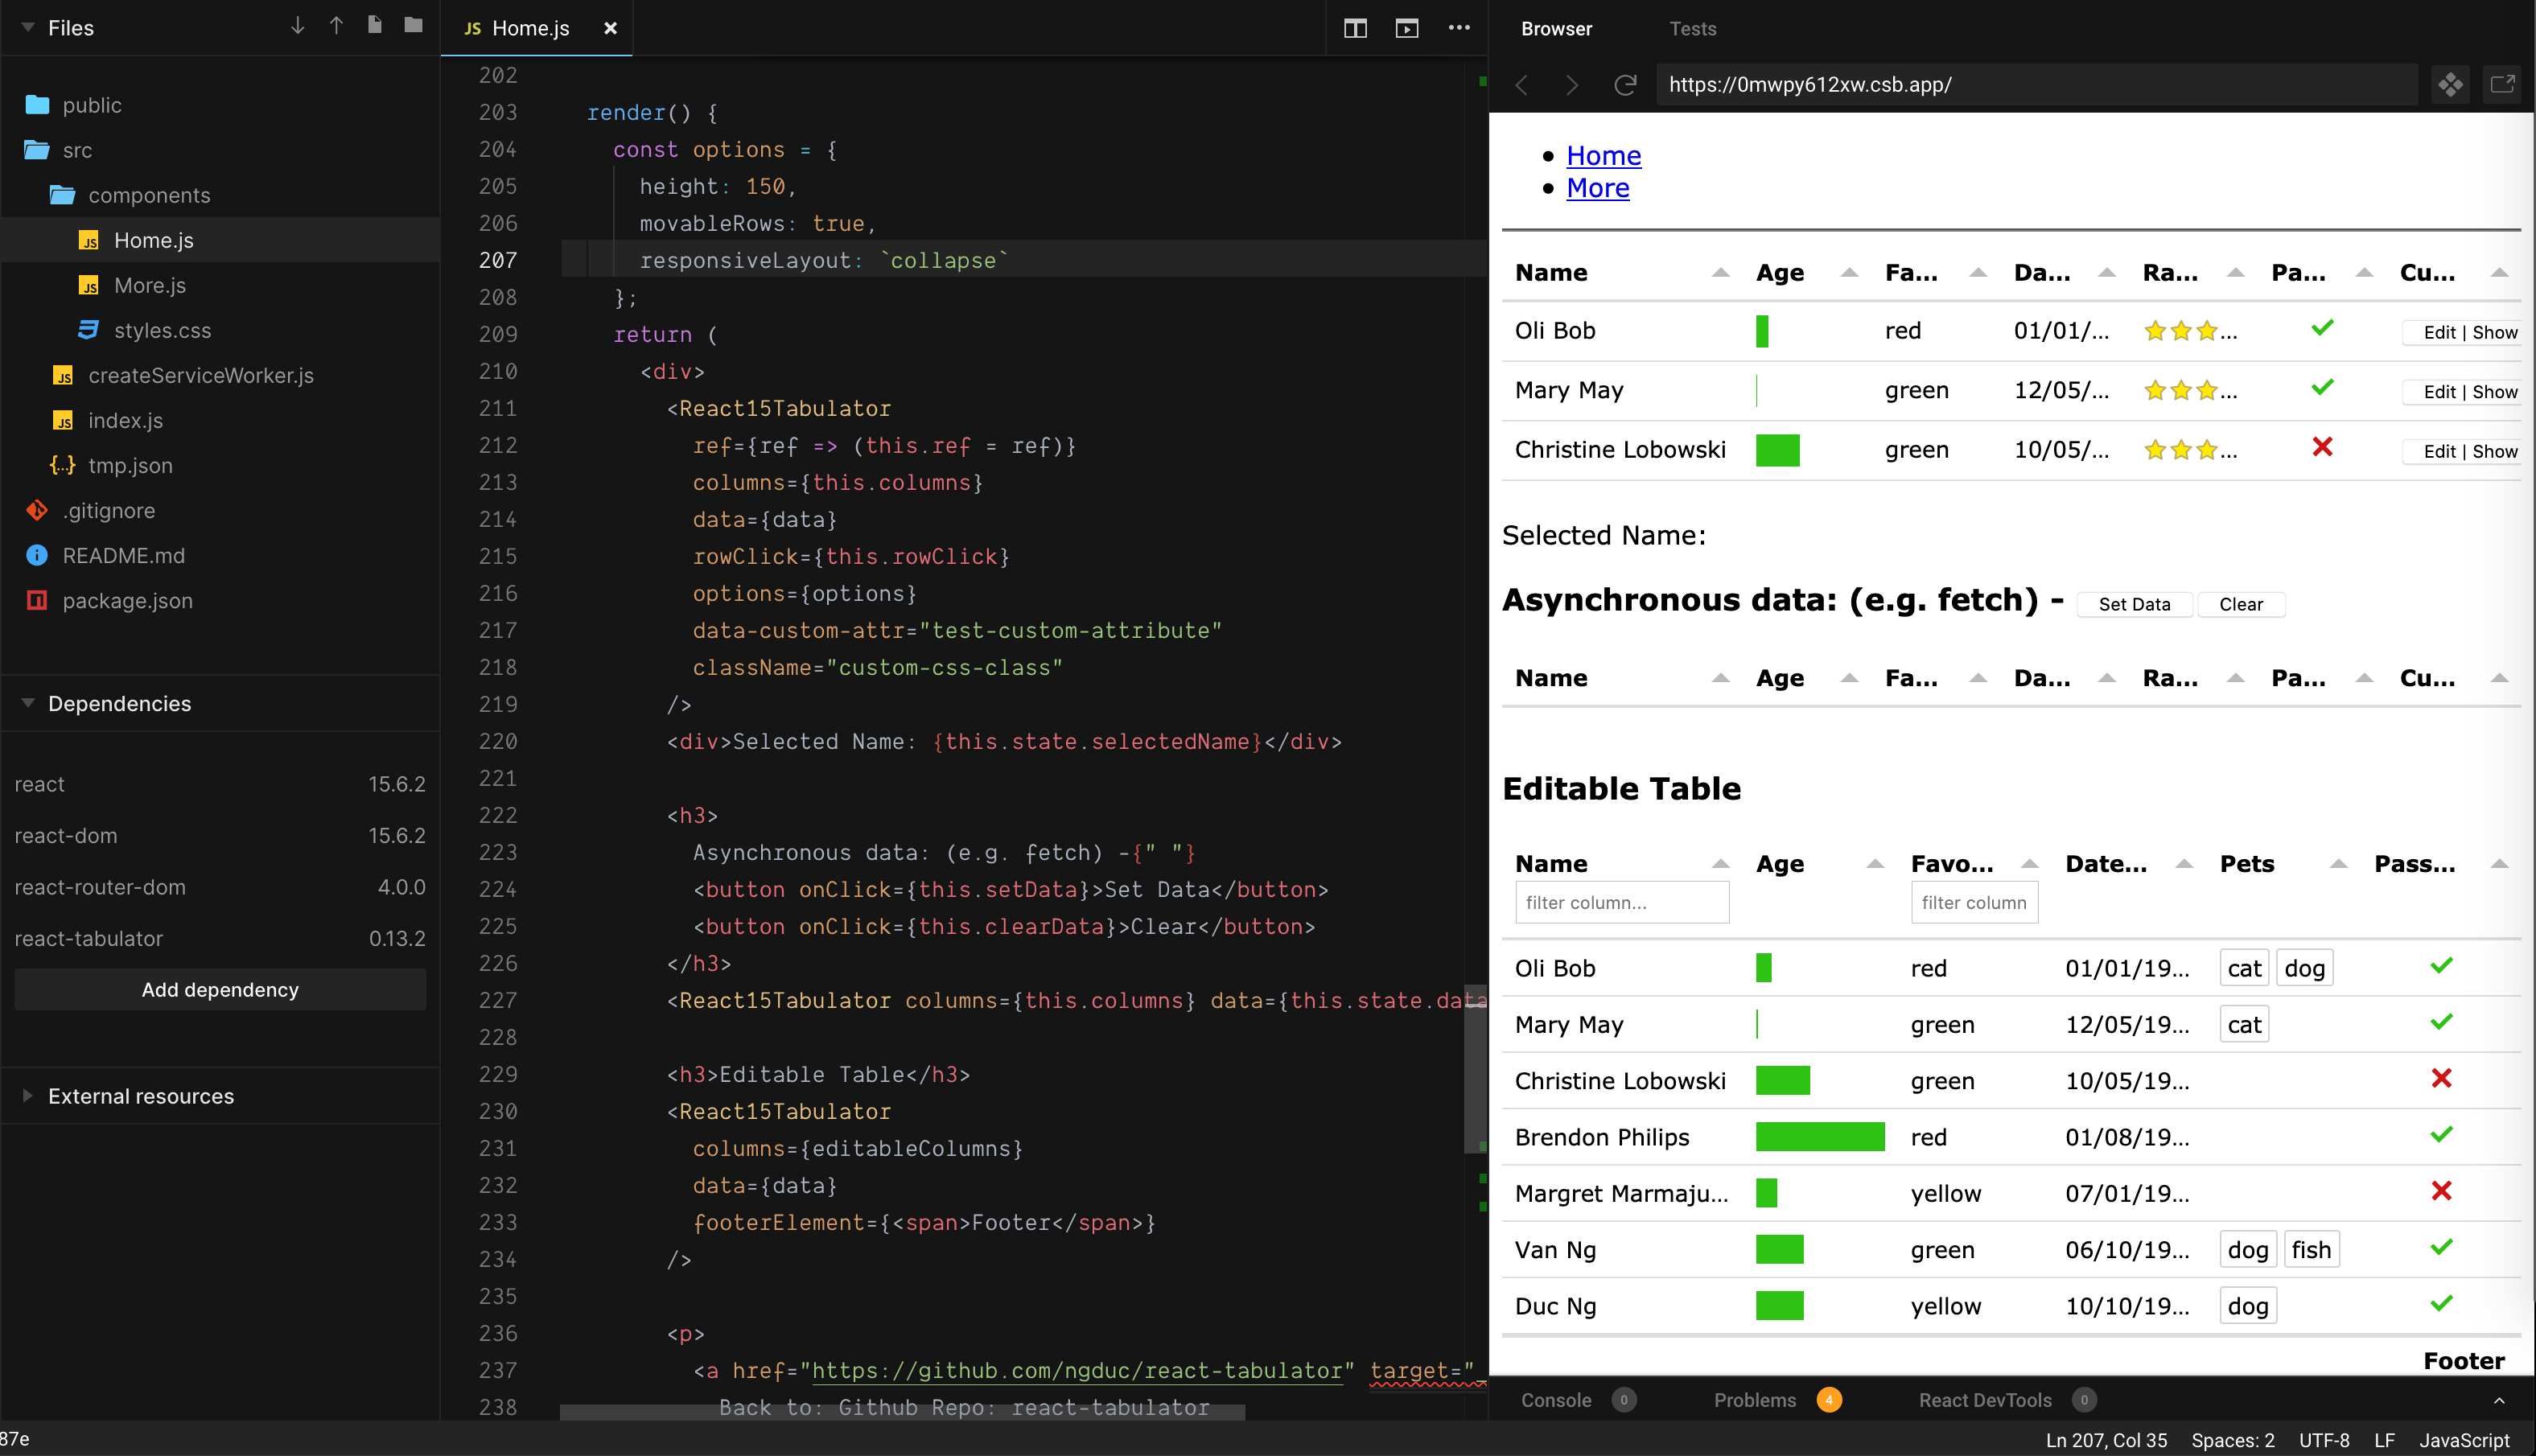Click the new folder icon in Files header
This screenshot has height=1456, width=2536.
pos(413,26)
